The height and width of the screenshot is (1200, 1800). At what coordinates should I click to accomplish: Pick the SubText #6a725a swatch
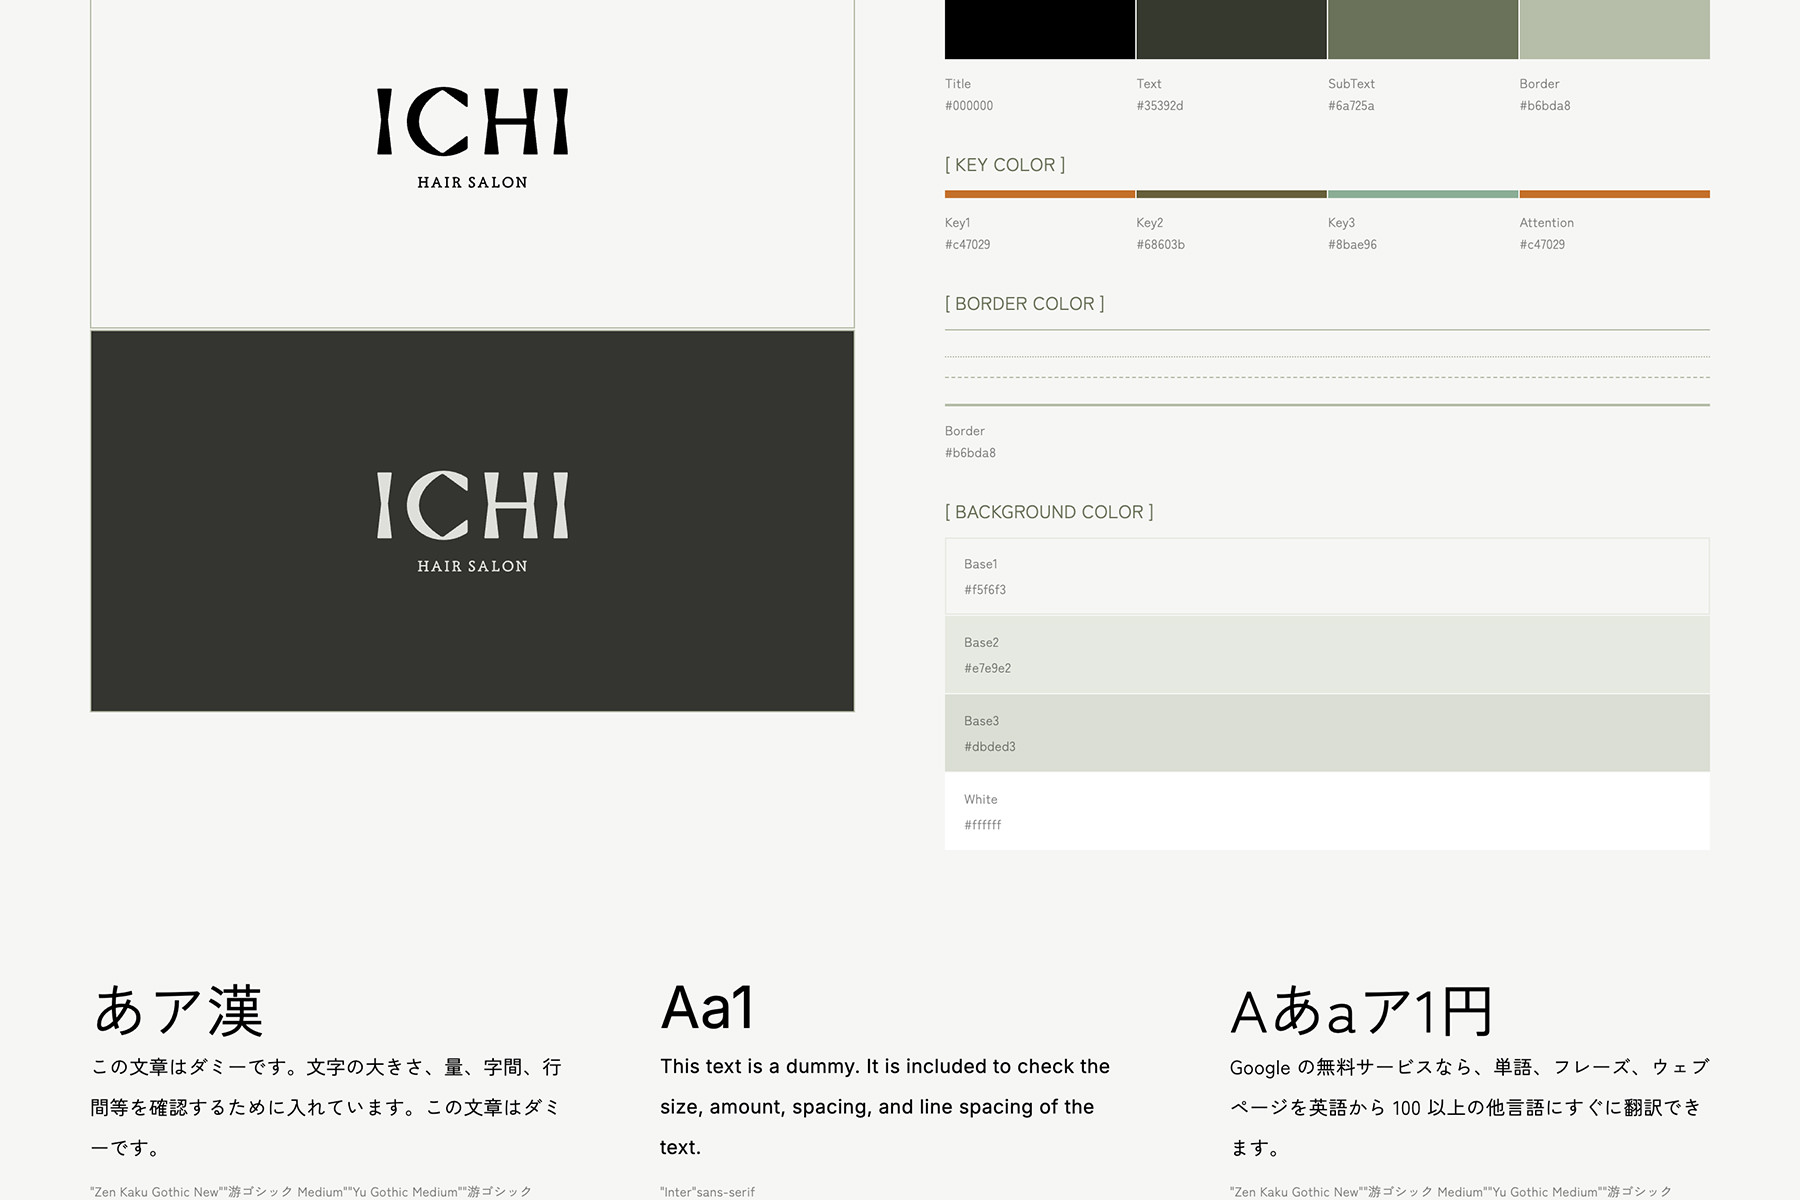pos(1423,29)
